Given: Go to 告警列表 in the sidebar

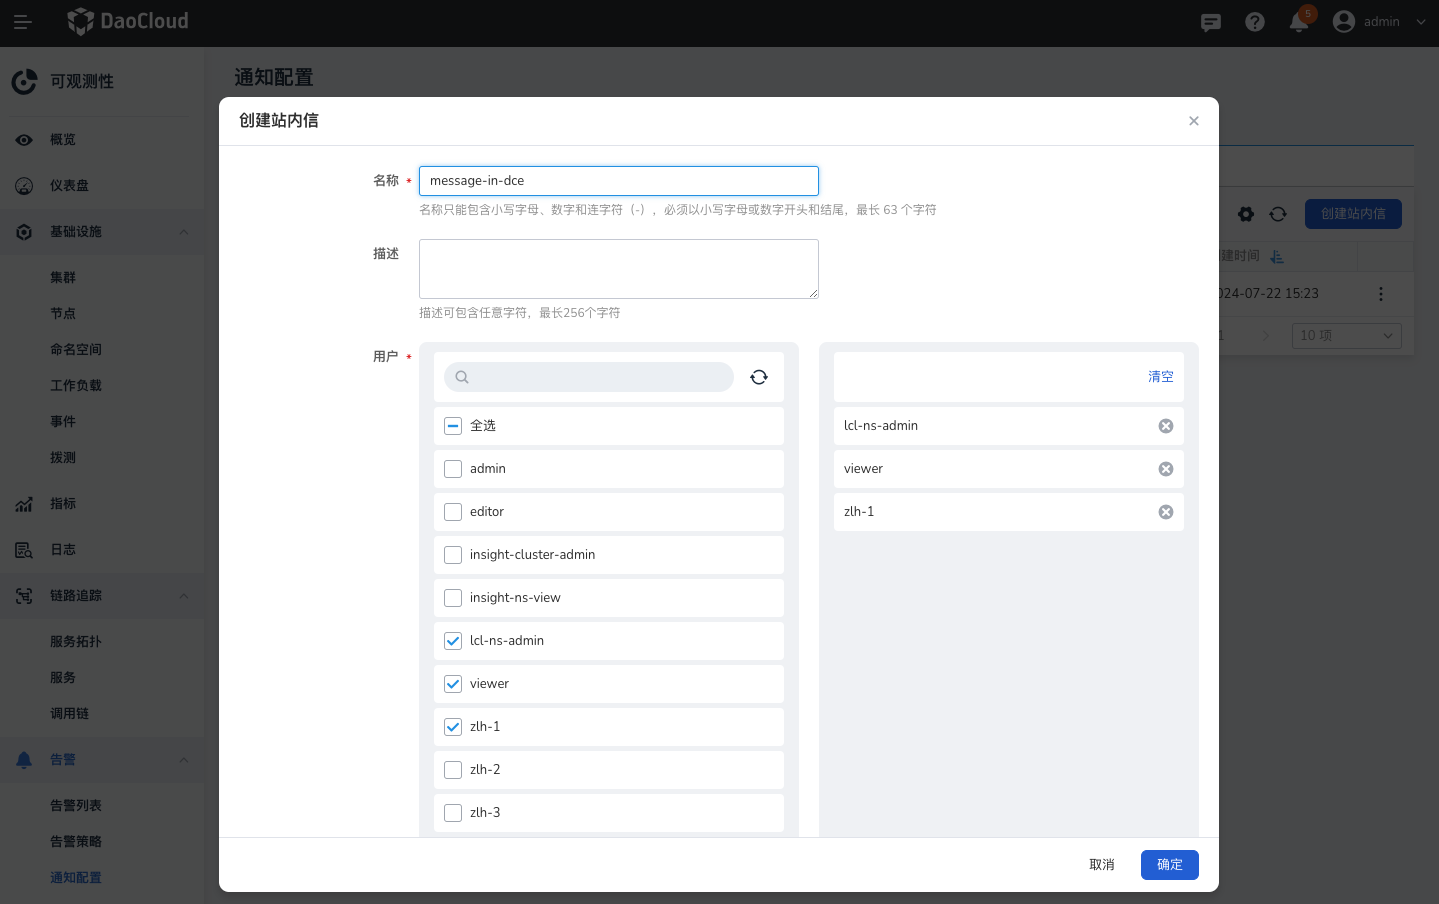Looking at the screenshot, I should [76, 805].
